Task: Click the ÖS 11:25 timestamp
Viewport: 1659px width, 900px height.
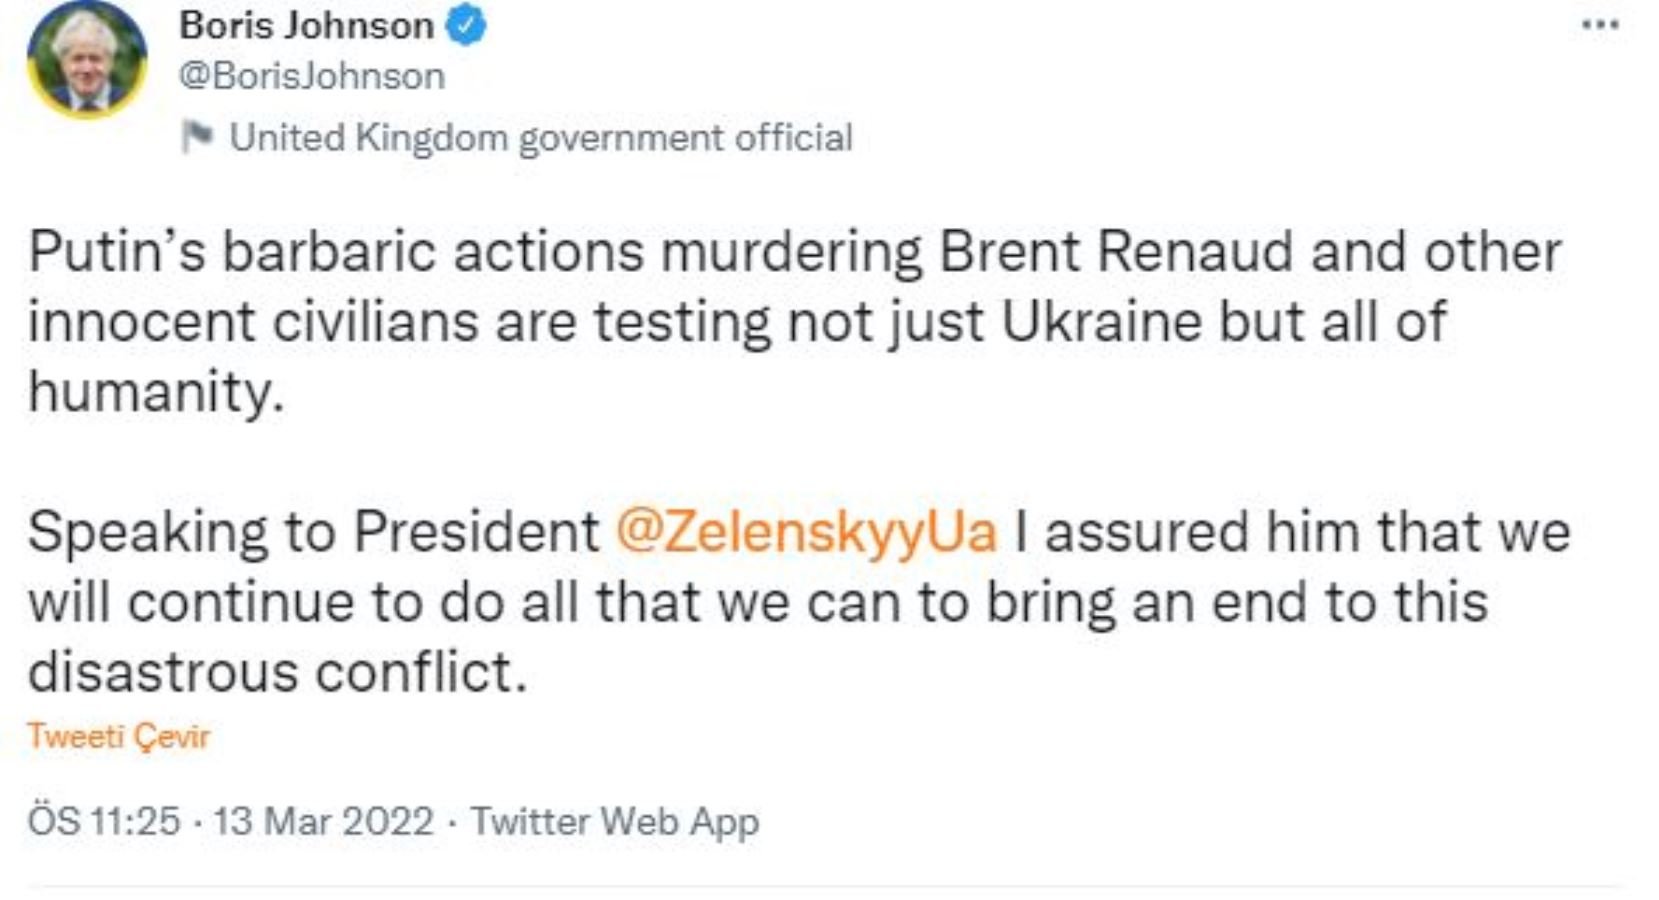Action: [x=103, y=822]
